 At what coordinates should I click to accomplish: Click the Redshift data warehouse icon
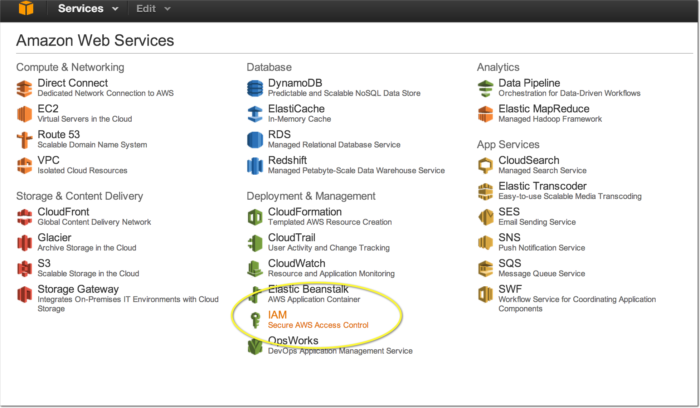pyautogui.click(x=255, y=166)
